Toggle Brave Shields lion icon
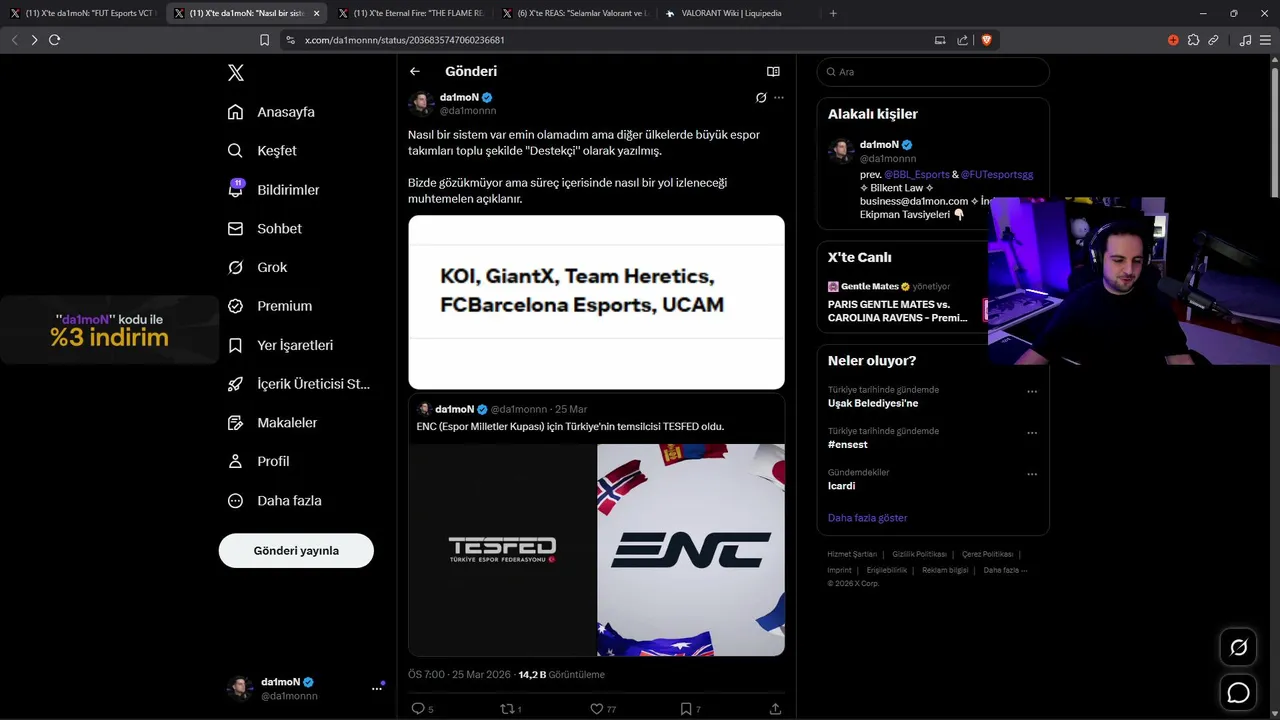The width and height of the screenshot is (1280, 720). [x=986, y=40]
